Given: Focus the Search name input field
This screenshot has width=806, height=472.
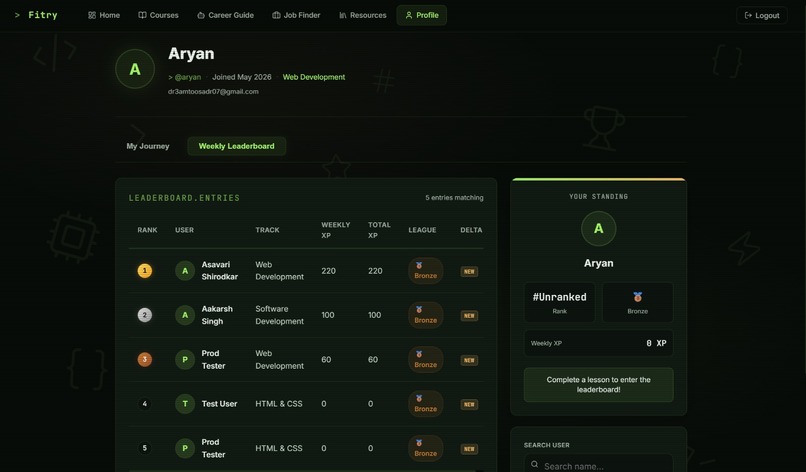Looking at the screenshot, I should coord(598,465).
